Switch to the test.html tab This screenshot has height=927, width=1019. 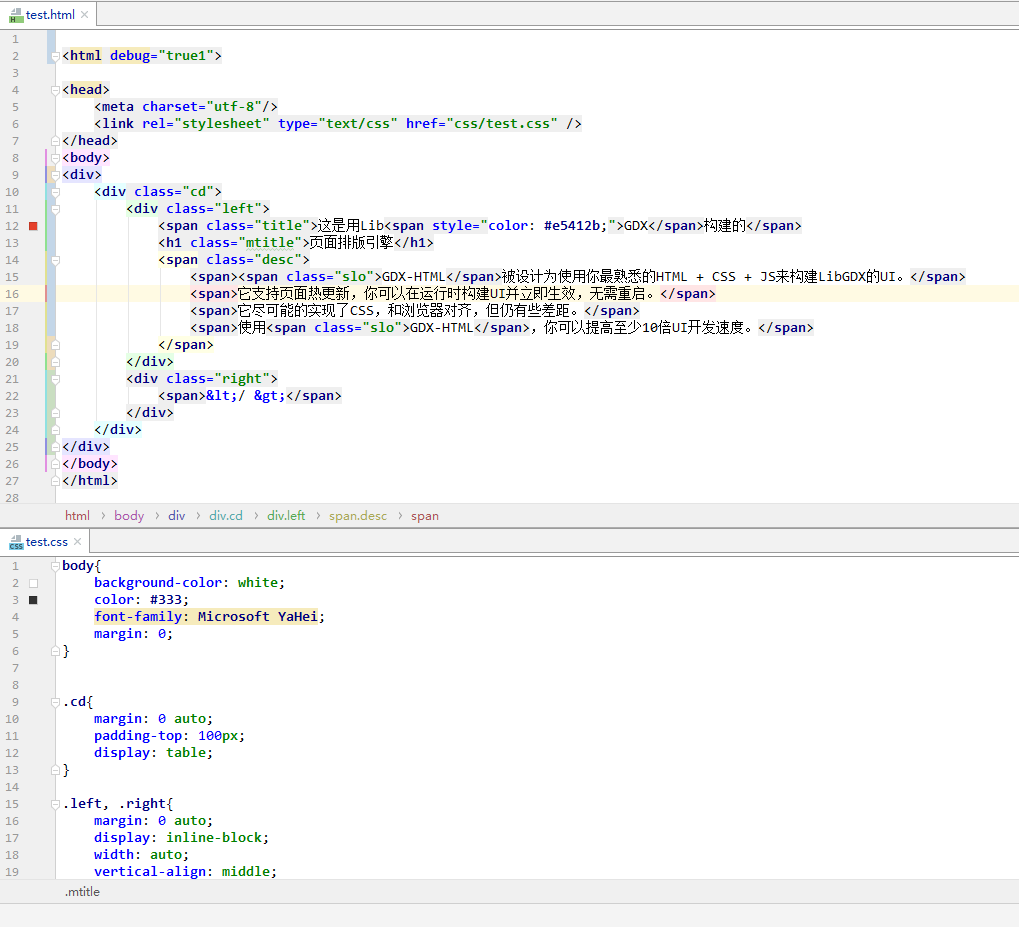click(50, 15)
